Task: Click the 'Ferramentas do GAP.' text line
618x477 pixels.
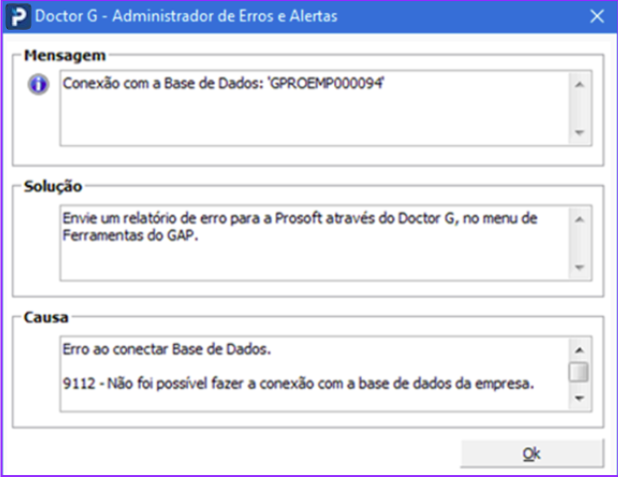Action: click(x=130, y=235)
